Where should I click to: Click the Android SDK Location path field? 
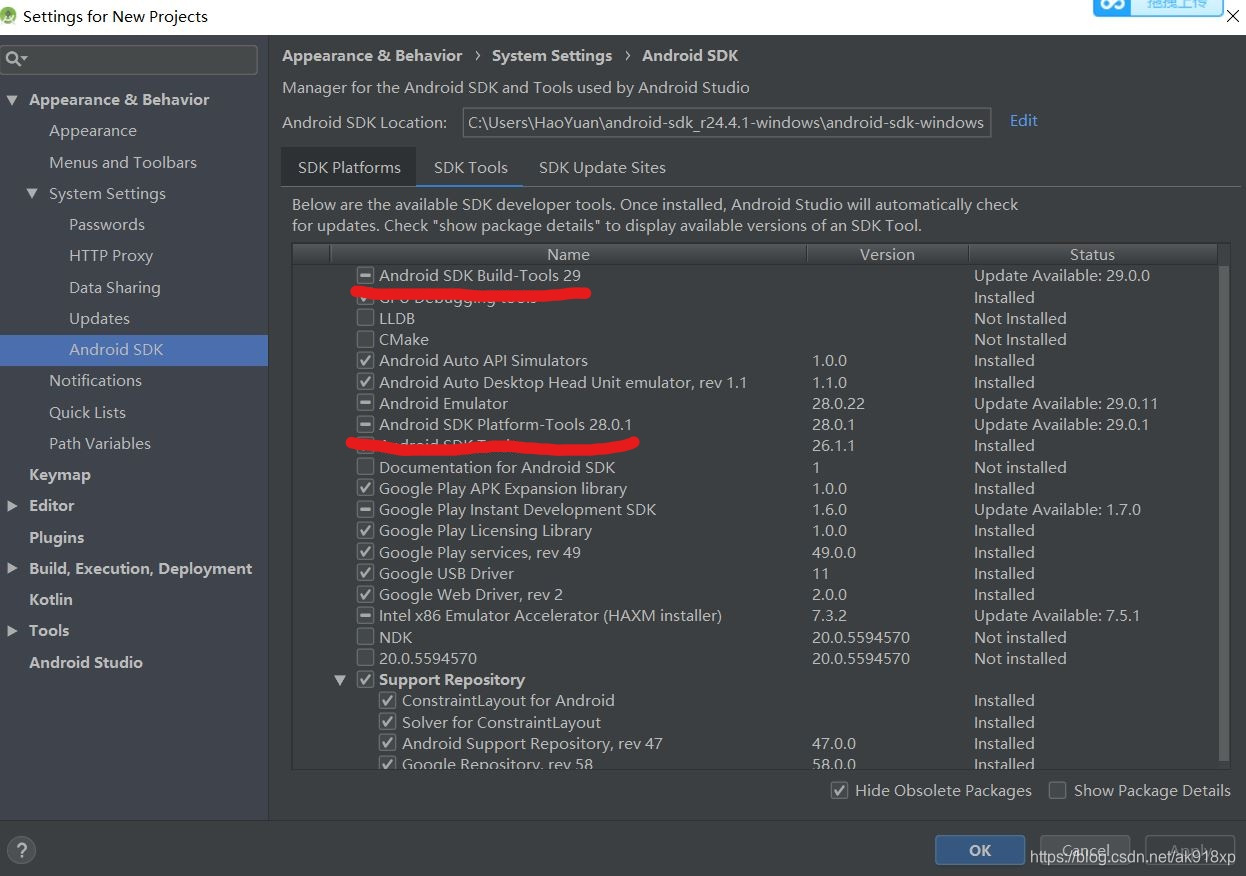[x=727, y=123]
